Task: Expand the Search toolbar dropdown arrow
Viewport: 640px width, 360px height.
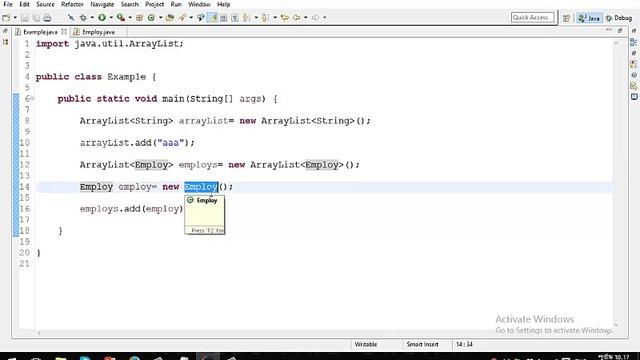Action: (x=191, y=18)
